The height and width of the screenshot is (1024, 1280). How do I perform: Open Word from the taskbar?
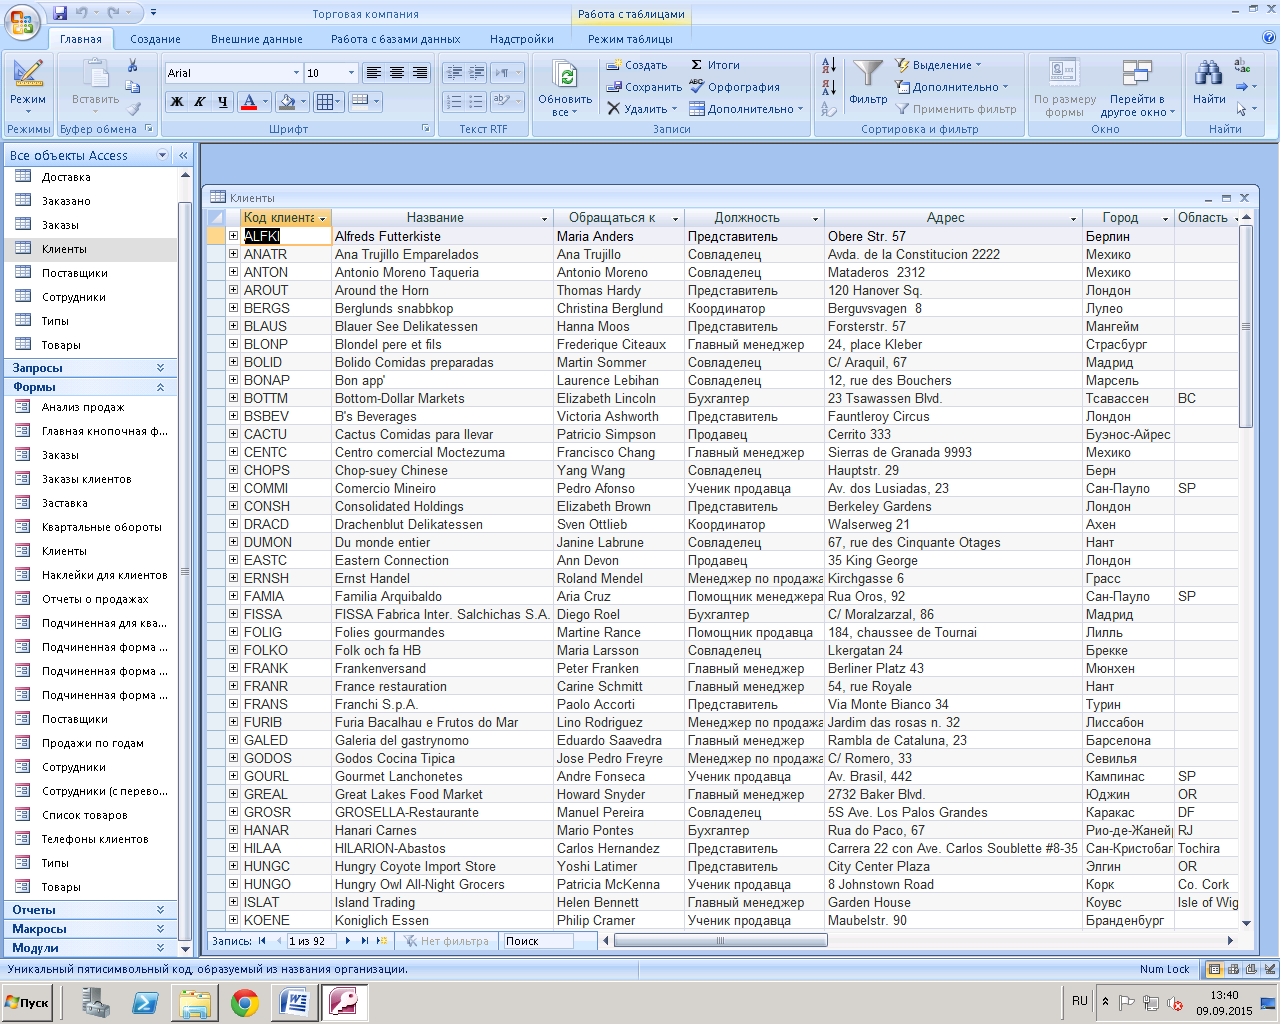pyautogui.click(x=295, y=1003)
